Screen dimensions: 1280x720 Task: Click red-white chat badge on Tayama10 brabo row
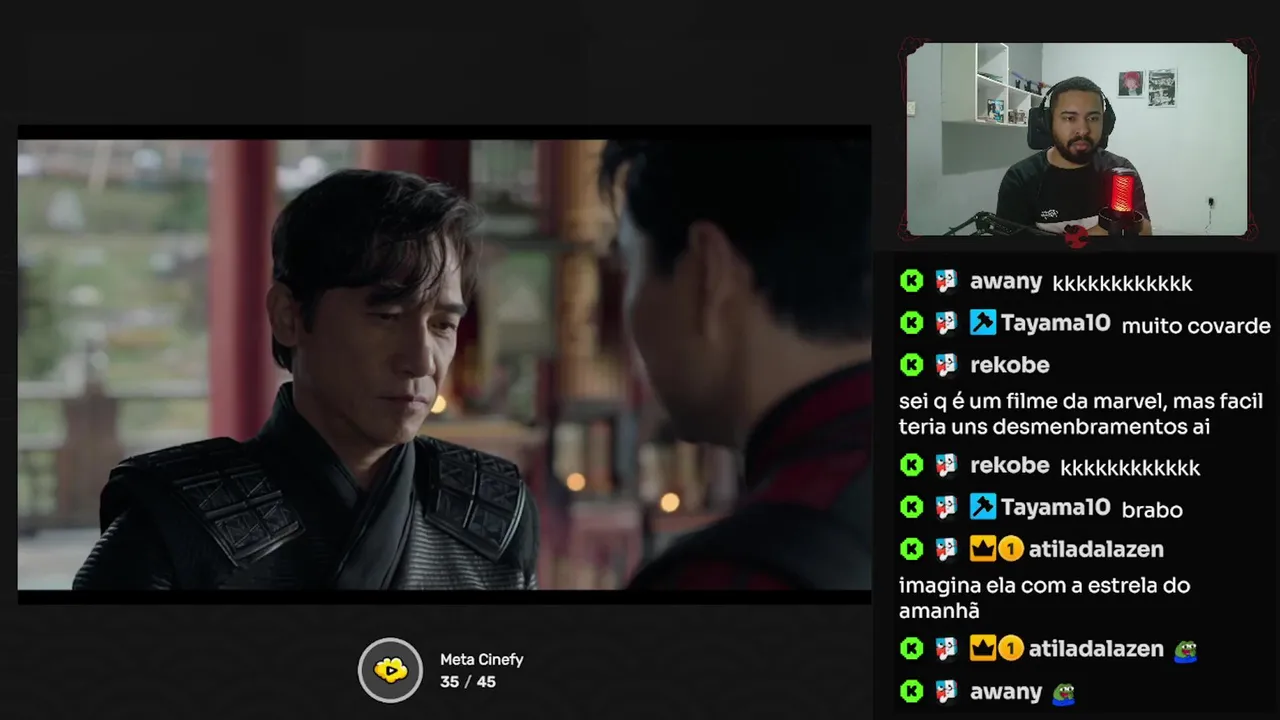[x=946, y=507]
